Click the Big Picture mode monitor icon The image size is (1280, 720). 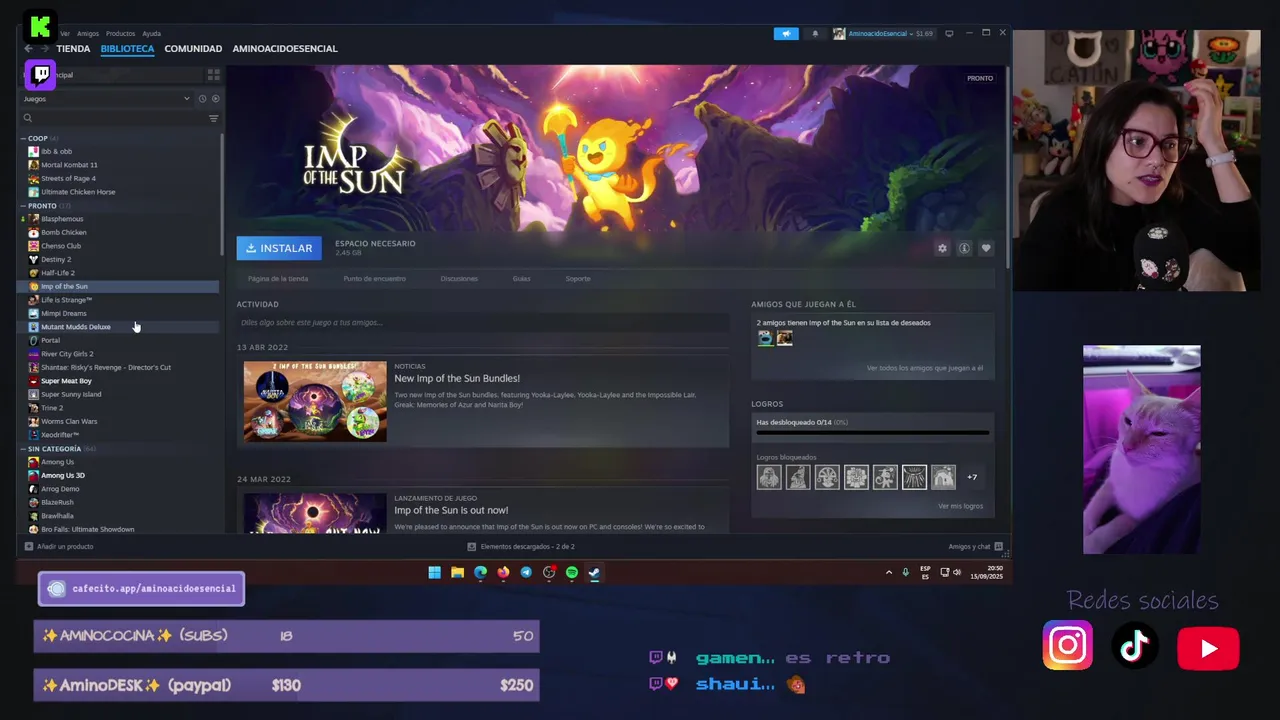click(949, 33)
